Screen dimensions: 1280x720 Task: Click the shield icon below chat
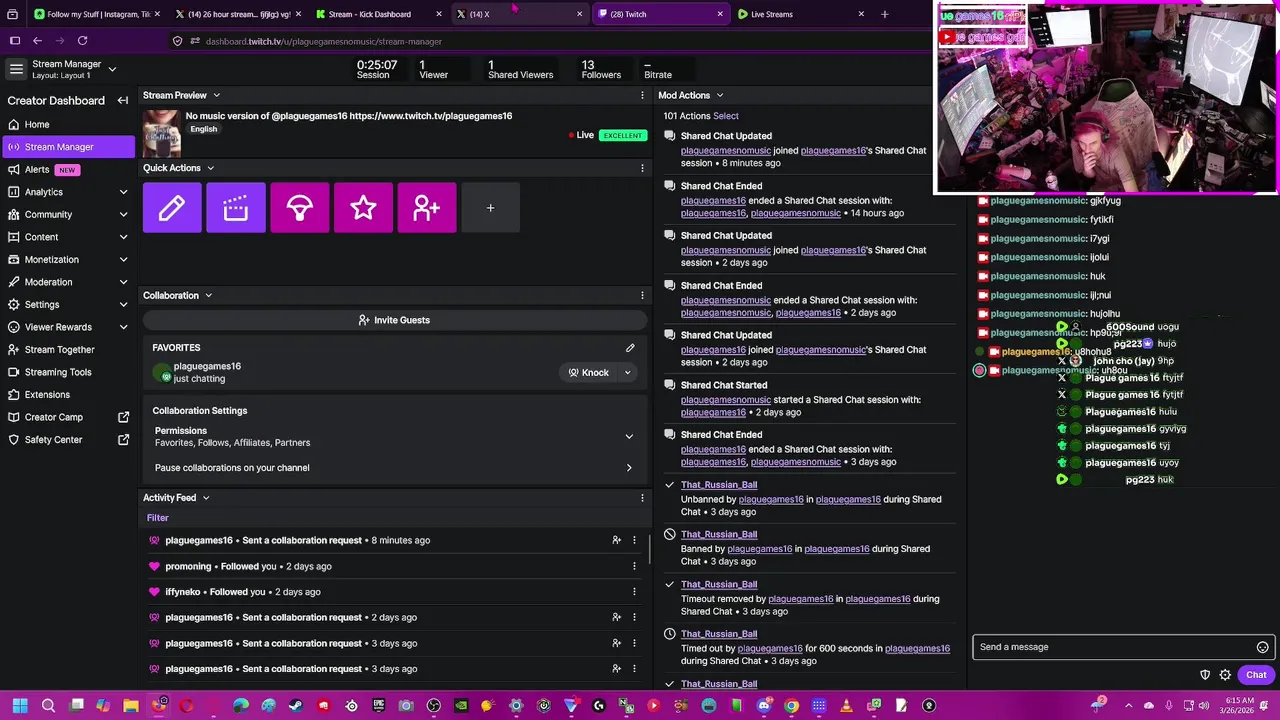(x=1205, y=675)
